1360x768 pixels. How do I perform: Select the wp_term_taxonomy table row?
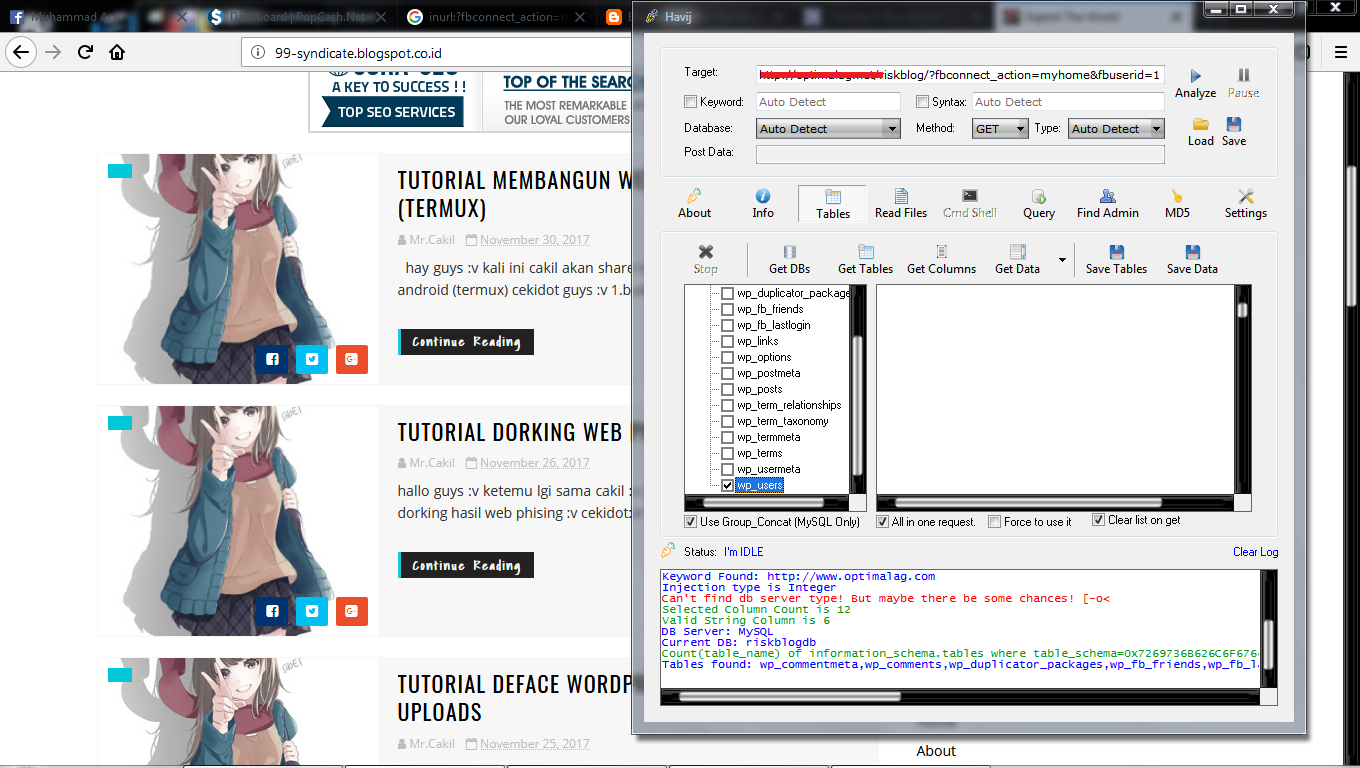tap(782, 421)
